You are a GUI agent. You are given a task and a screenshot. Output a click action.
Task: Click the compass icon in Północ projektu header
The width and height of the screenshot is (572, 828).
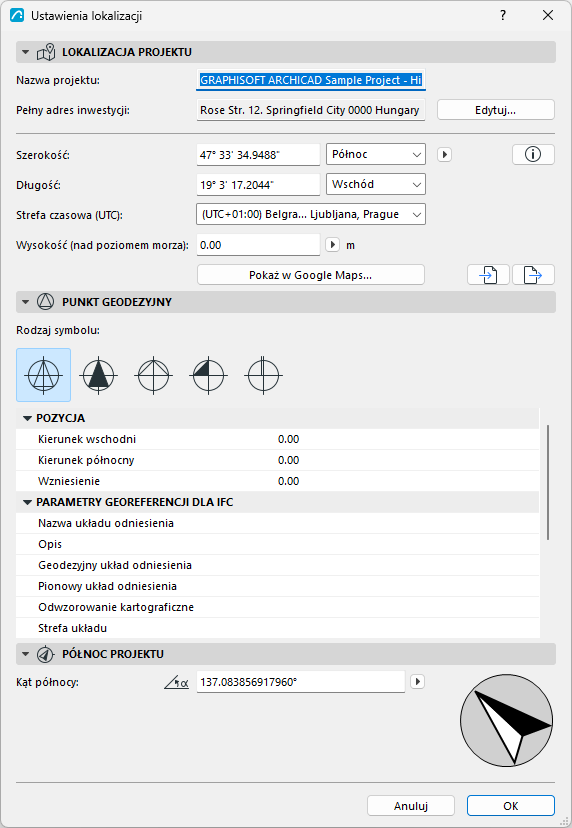pyautogui.click(x=46, y=654)
